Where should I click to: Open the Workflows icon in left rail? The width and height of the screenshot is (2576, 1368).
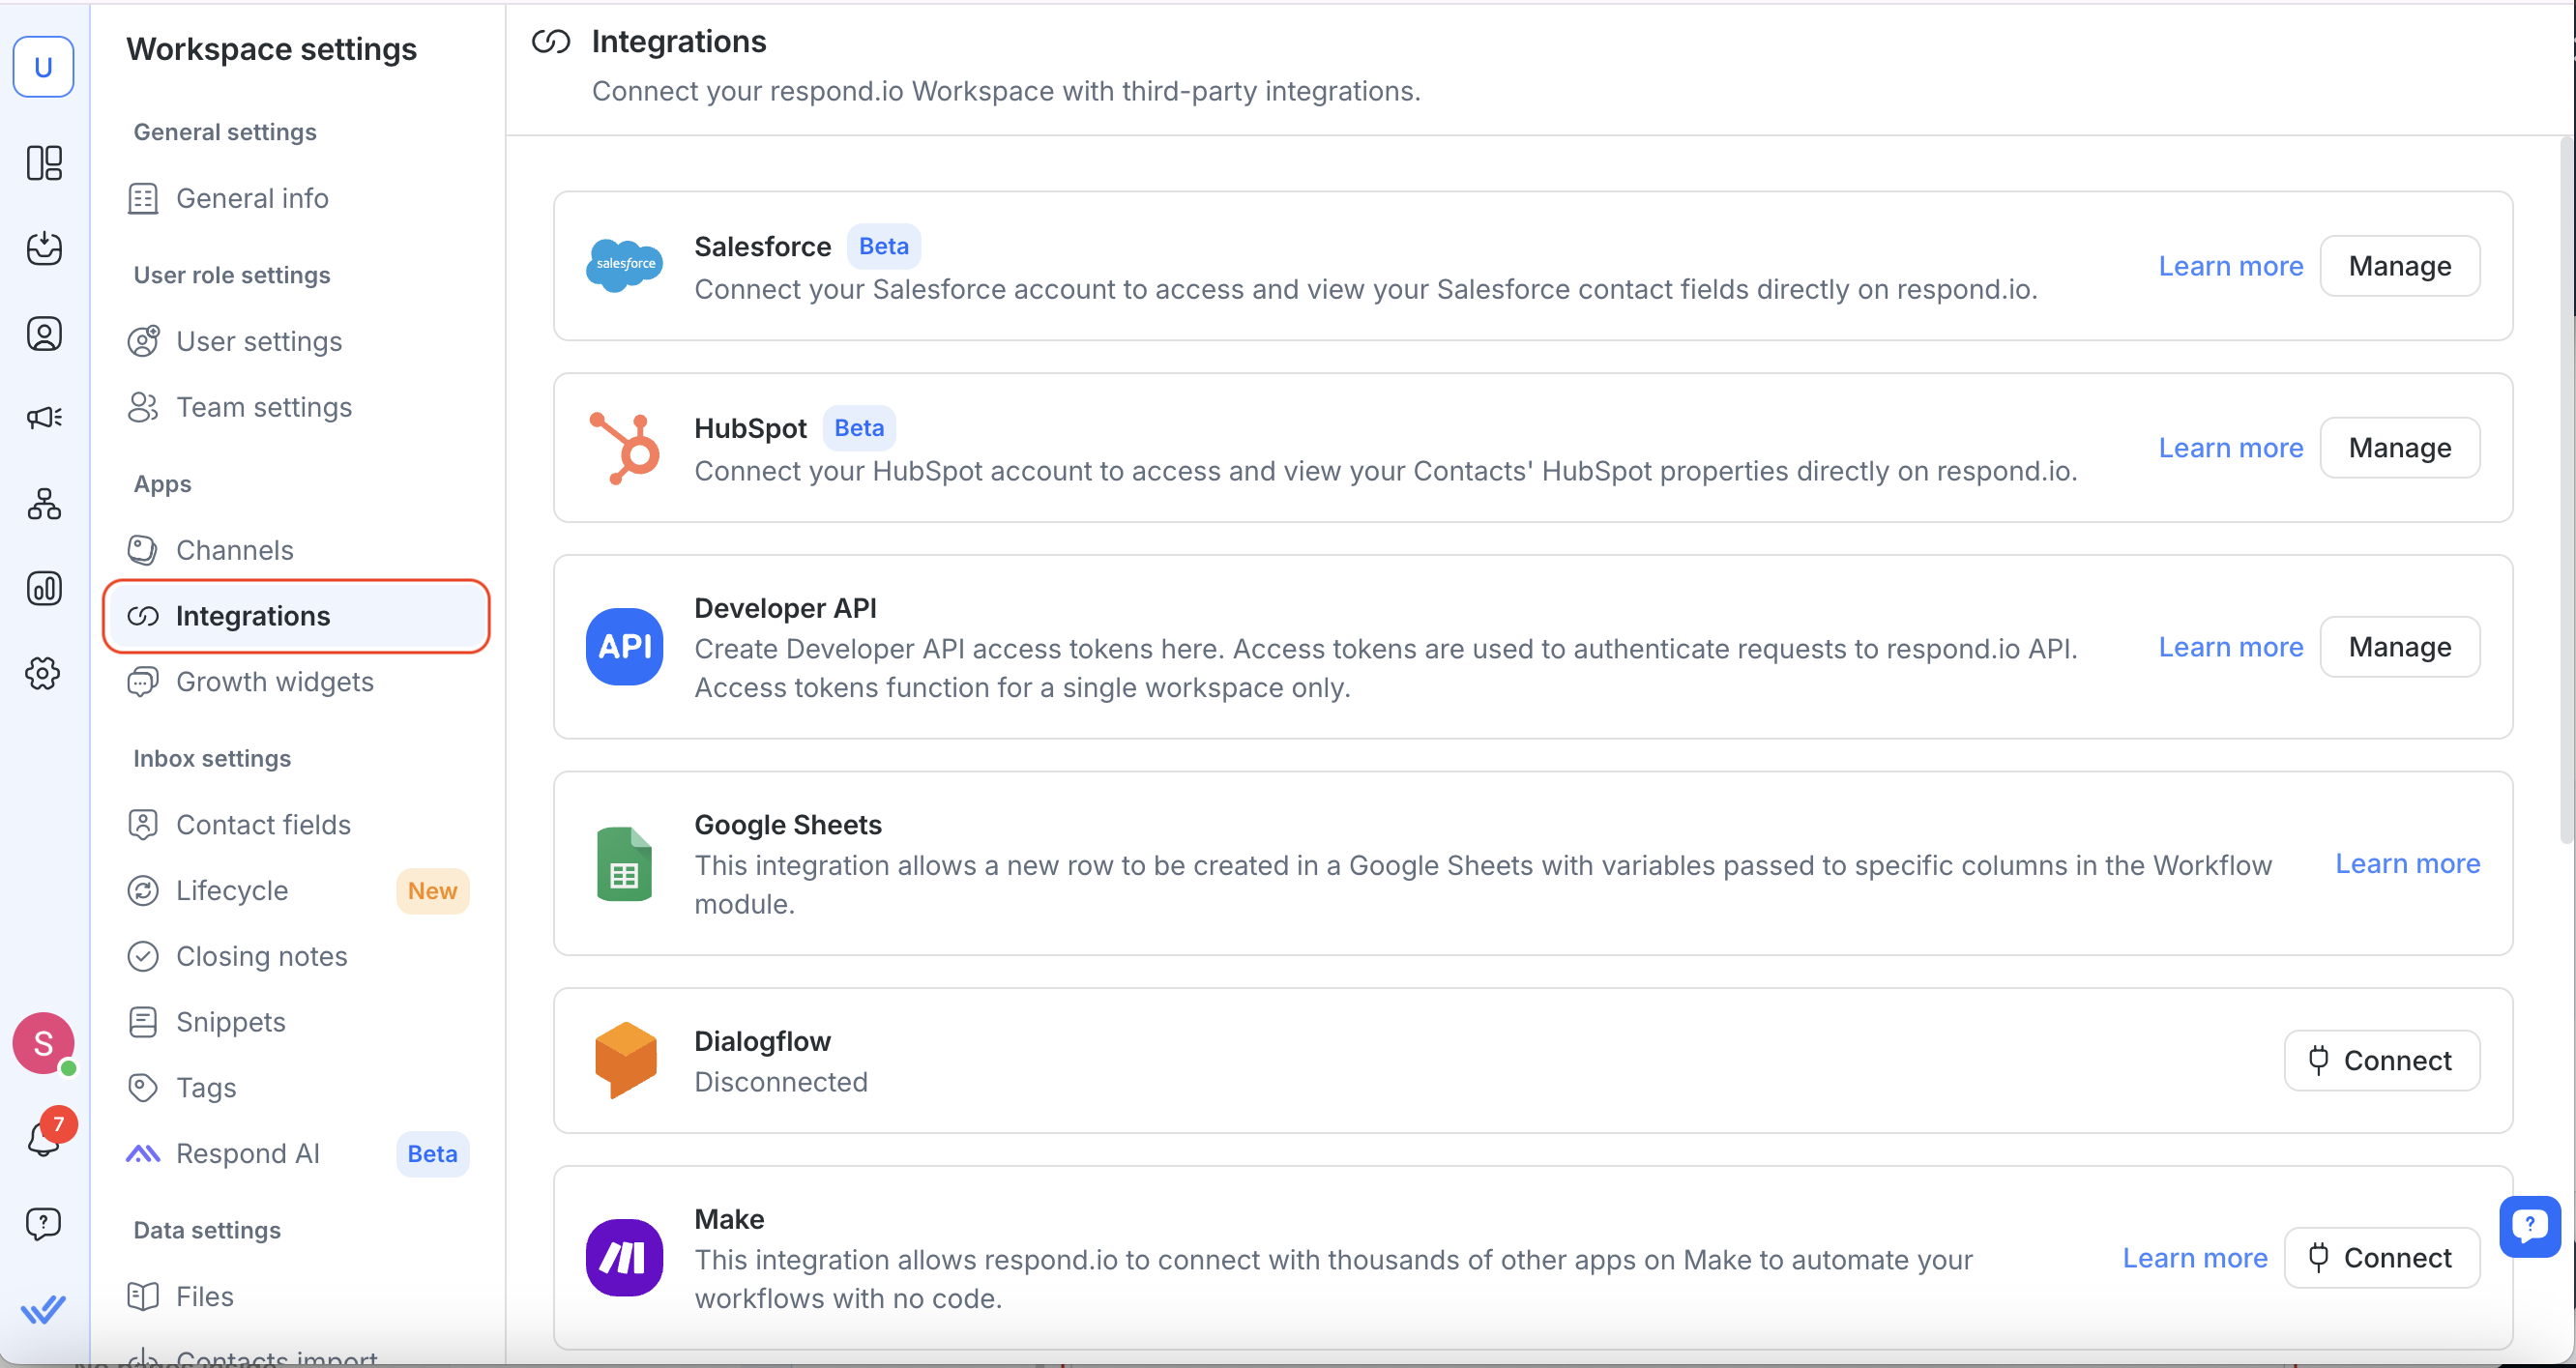44,503
